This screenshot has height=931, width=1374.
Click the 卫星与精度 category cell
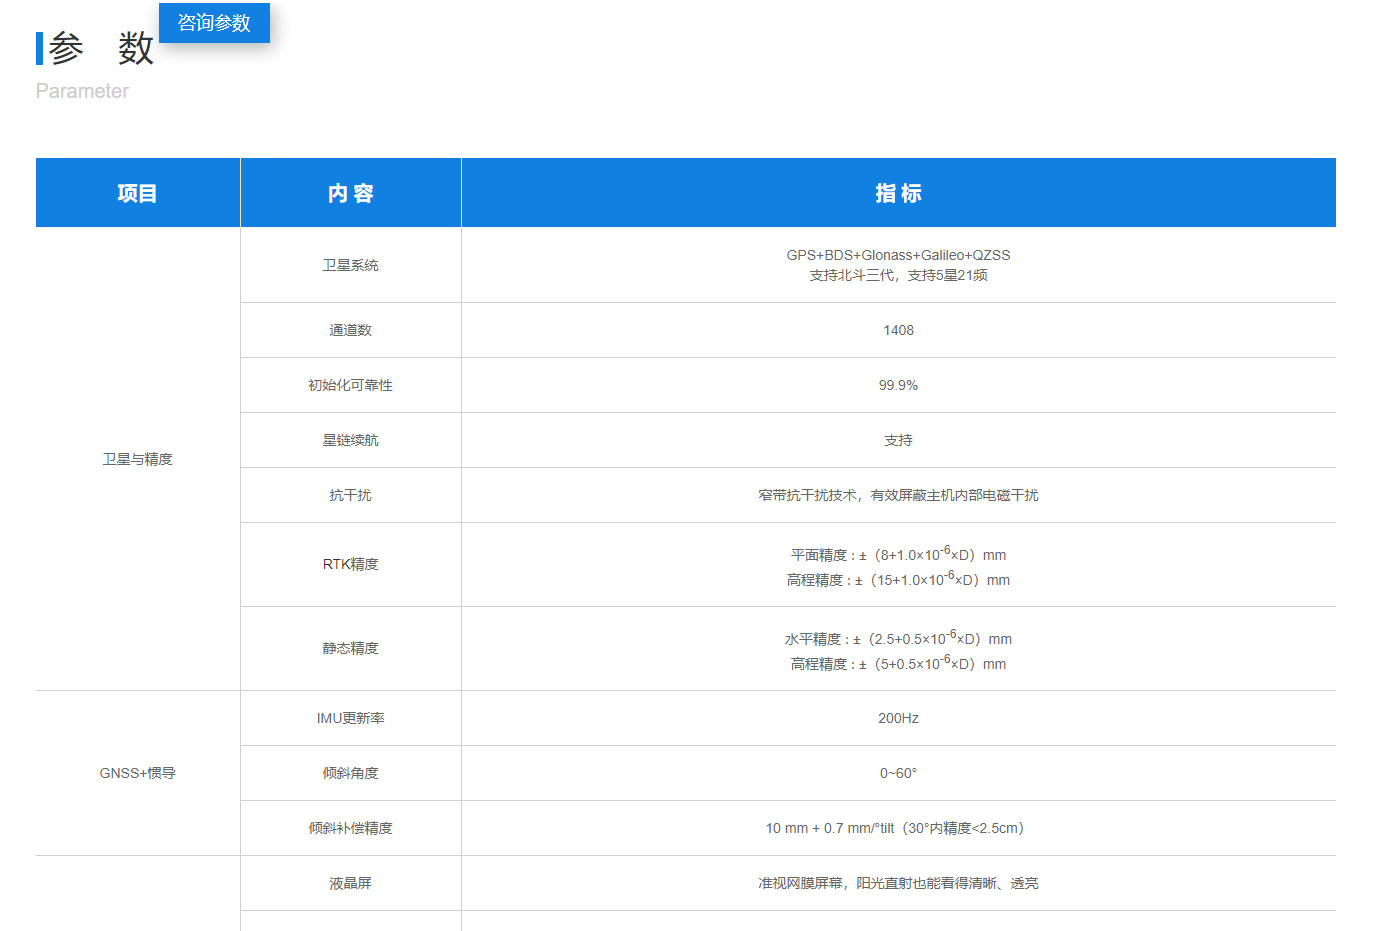tap(137, 459)
